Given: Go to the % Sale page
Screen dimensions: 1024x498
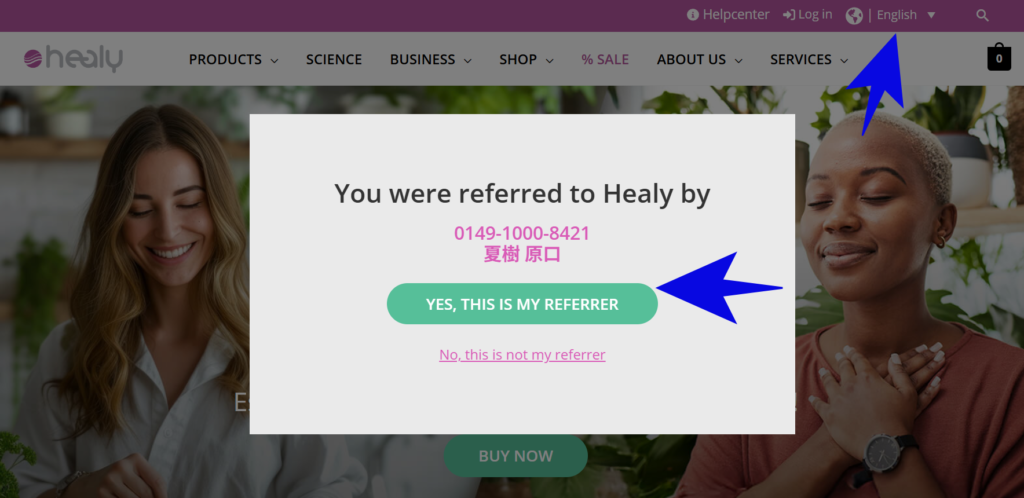Looking at the screenshot, I should click(x=605, y=59).
